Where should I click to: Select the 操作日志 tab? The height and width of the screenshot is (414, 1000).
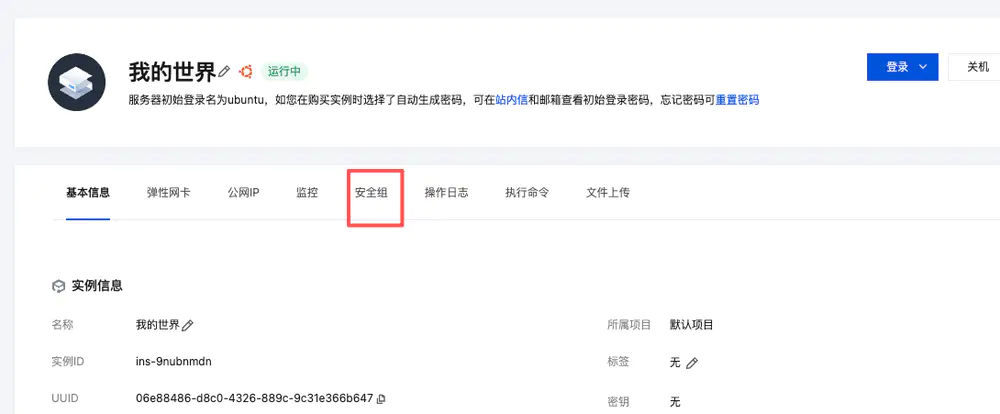[x=446, y=193]
